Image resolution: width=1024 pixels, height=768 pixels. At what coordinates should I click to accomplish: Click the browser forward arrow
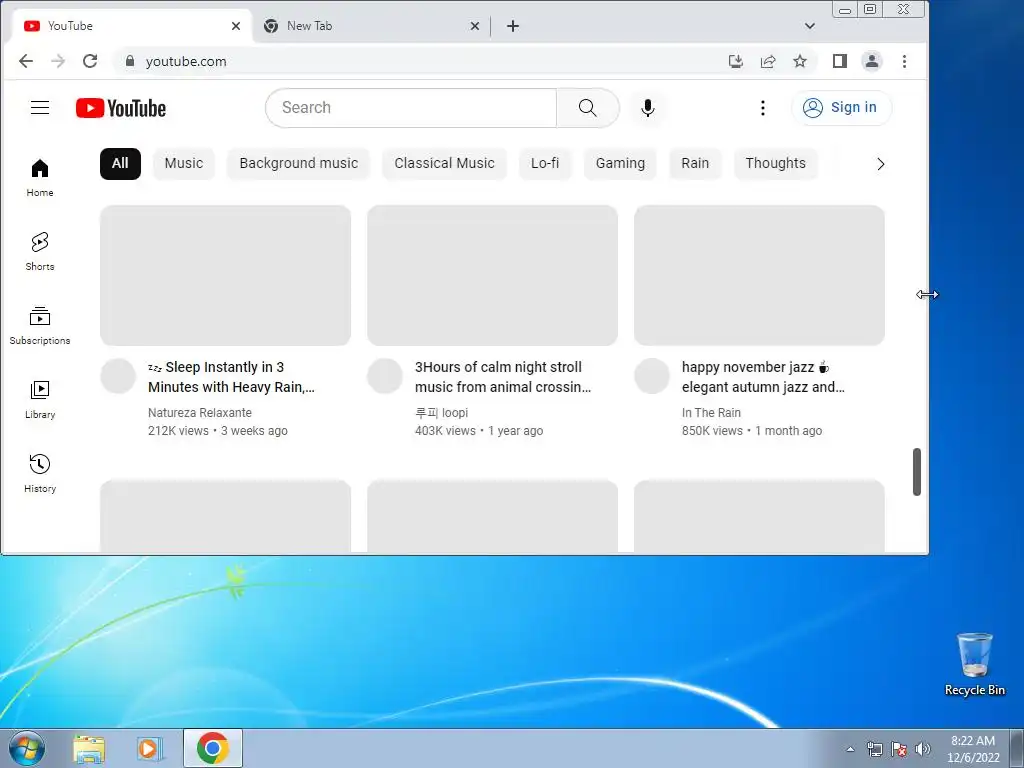(58, 61)
